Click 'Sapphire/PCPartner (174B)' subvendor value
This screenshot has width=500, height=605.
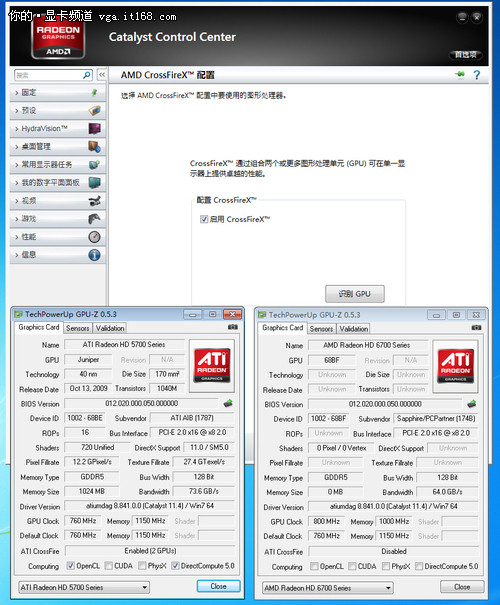[436, 419]
